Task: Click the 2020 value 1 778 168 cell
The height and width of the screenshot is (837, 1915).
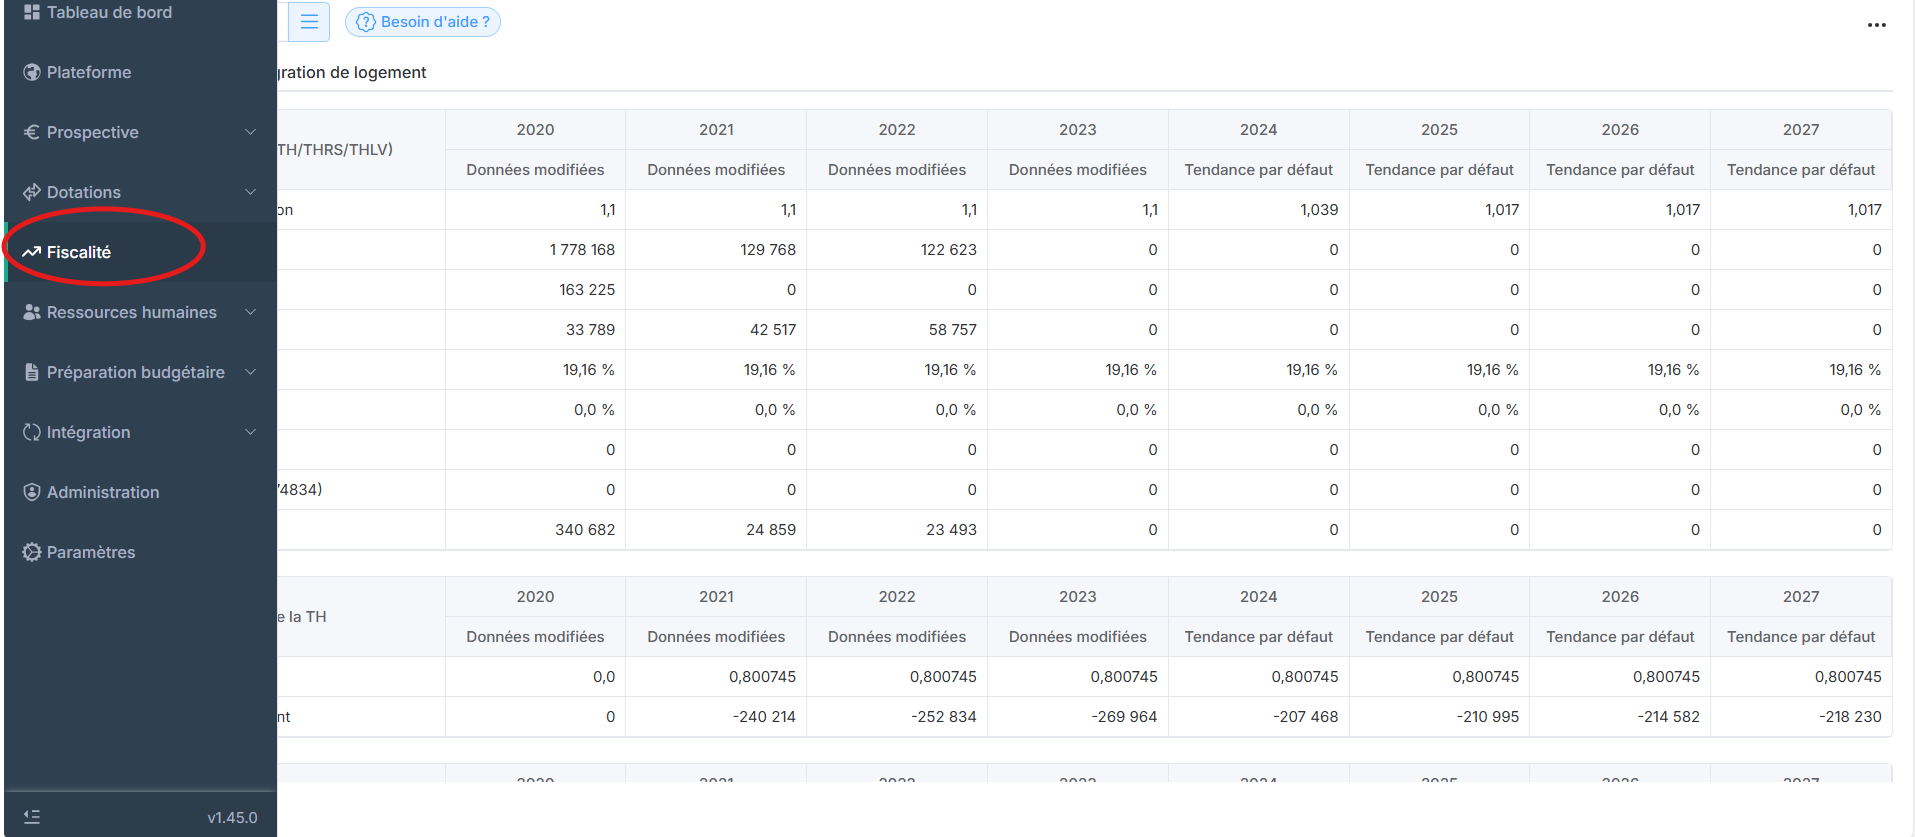Action: click(581, 250)
